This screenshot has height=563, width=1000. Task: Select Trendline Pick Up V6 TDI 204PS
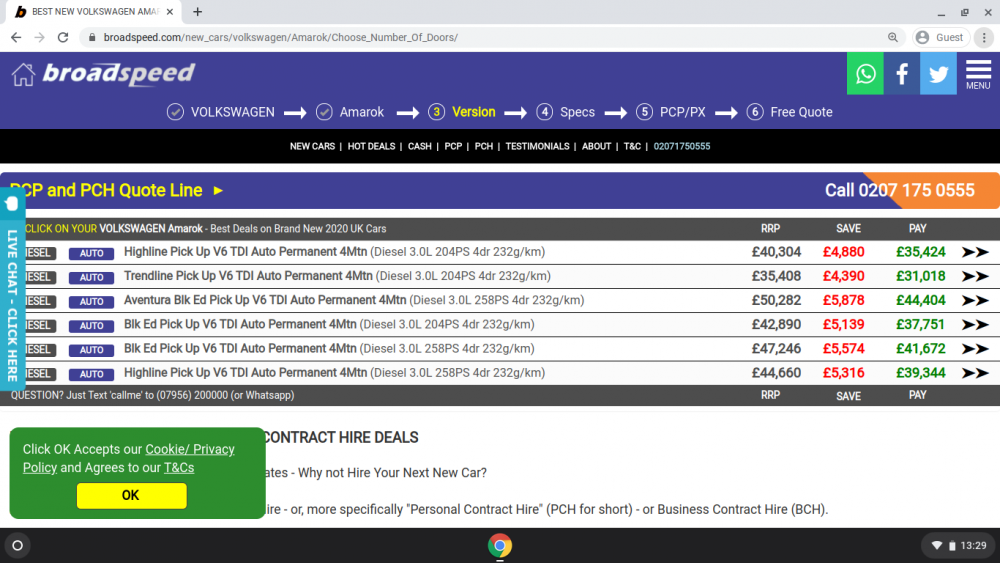[337, 277]
